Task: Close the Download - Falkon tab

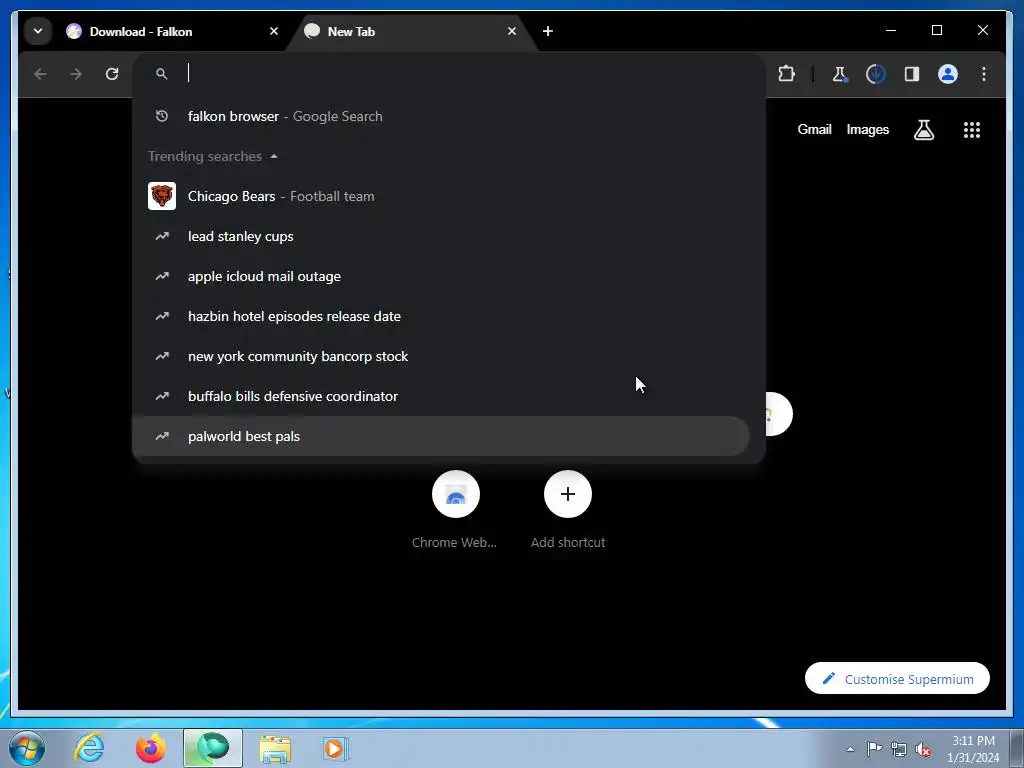Action: (274, 31)
